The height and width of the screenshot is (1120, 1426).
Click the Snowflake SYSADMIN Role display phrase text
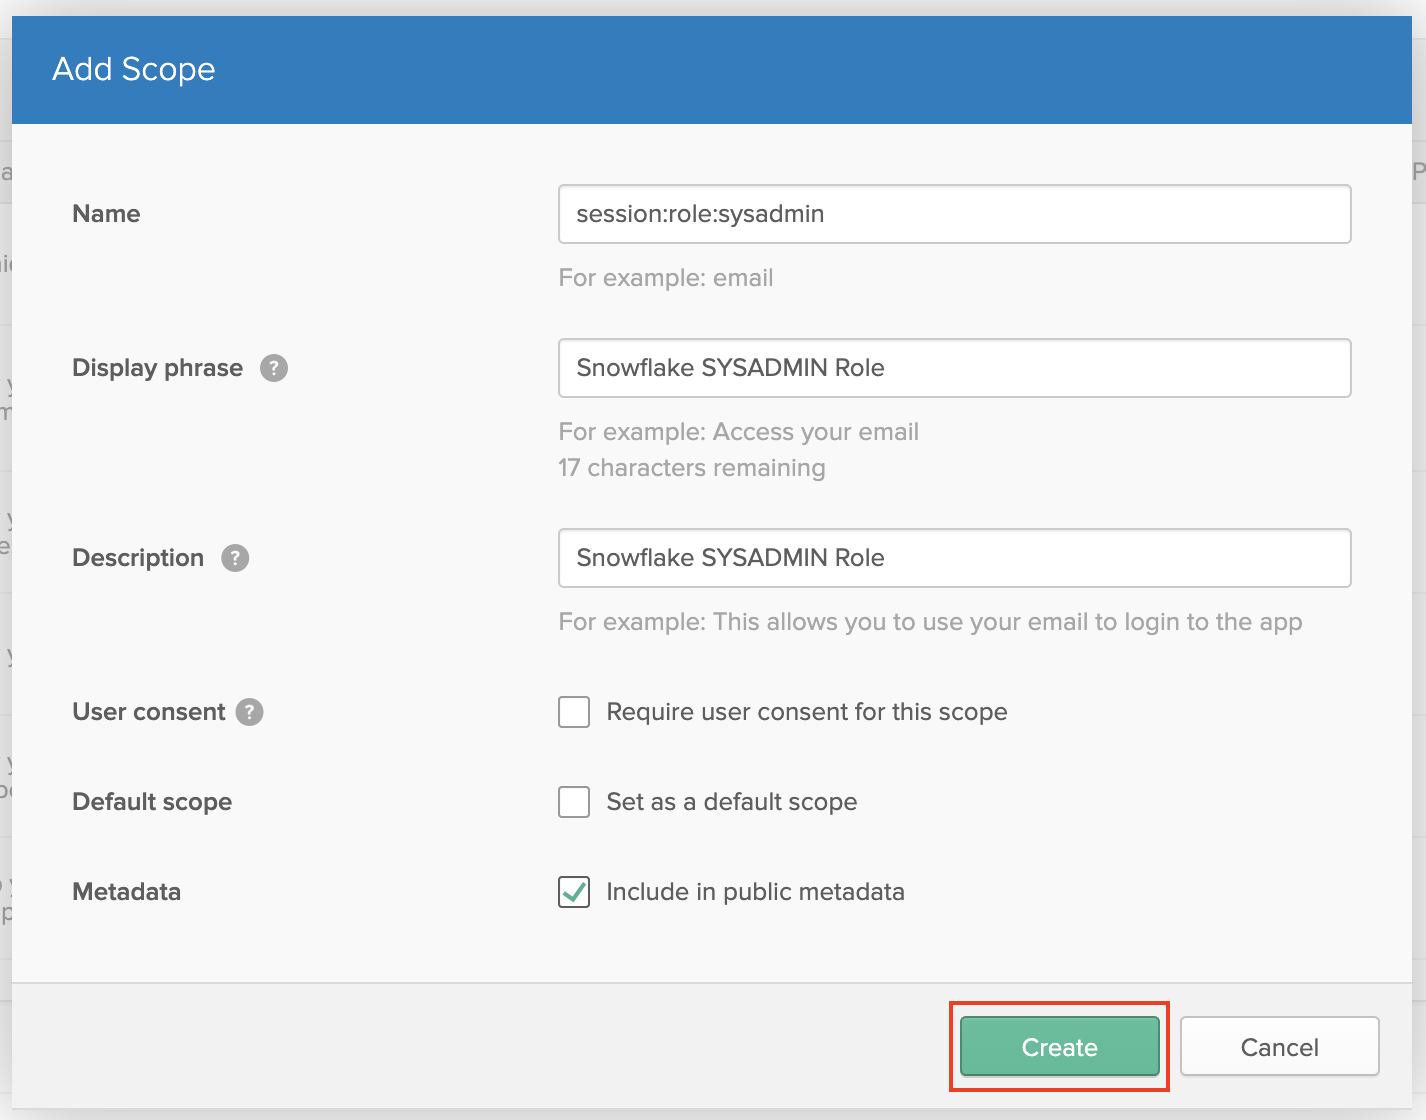pos(730,368)
